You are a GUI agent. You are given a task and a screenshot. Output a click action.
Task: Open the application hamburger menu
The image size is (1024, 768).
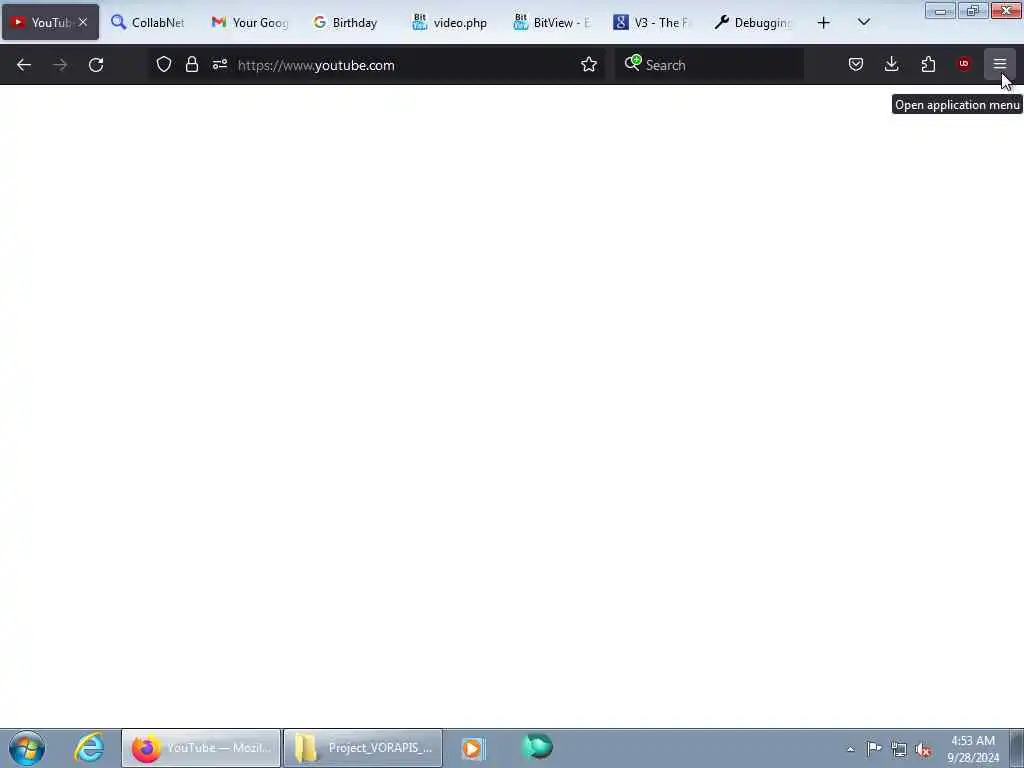[x=1000, y=64]
